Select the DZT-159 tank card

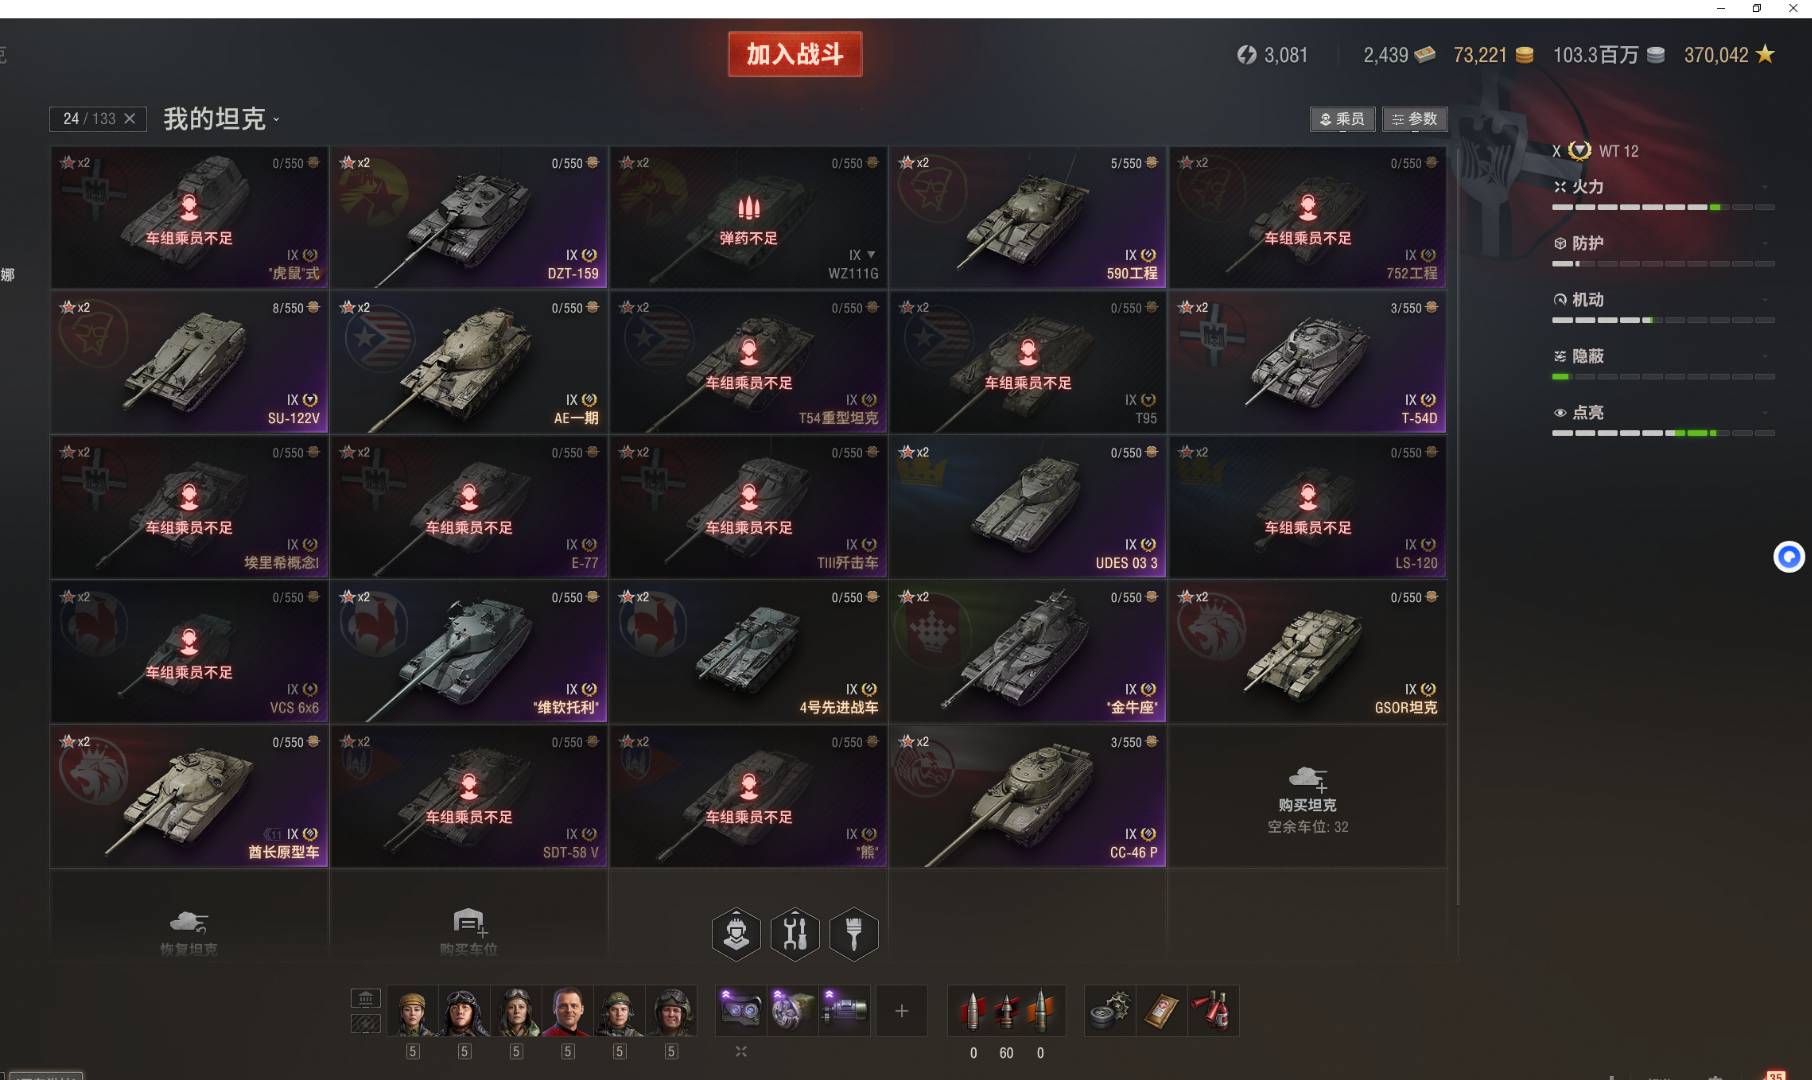click(469, 218)
